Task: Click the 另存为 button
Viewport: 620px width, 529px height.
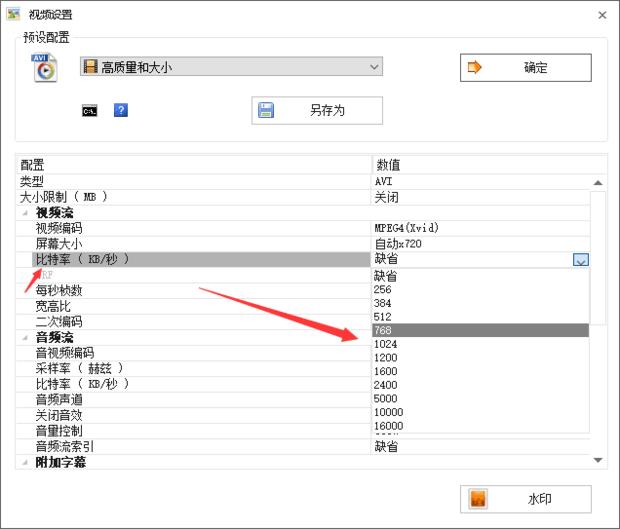Action: (316, 110)
